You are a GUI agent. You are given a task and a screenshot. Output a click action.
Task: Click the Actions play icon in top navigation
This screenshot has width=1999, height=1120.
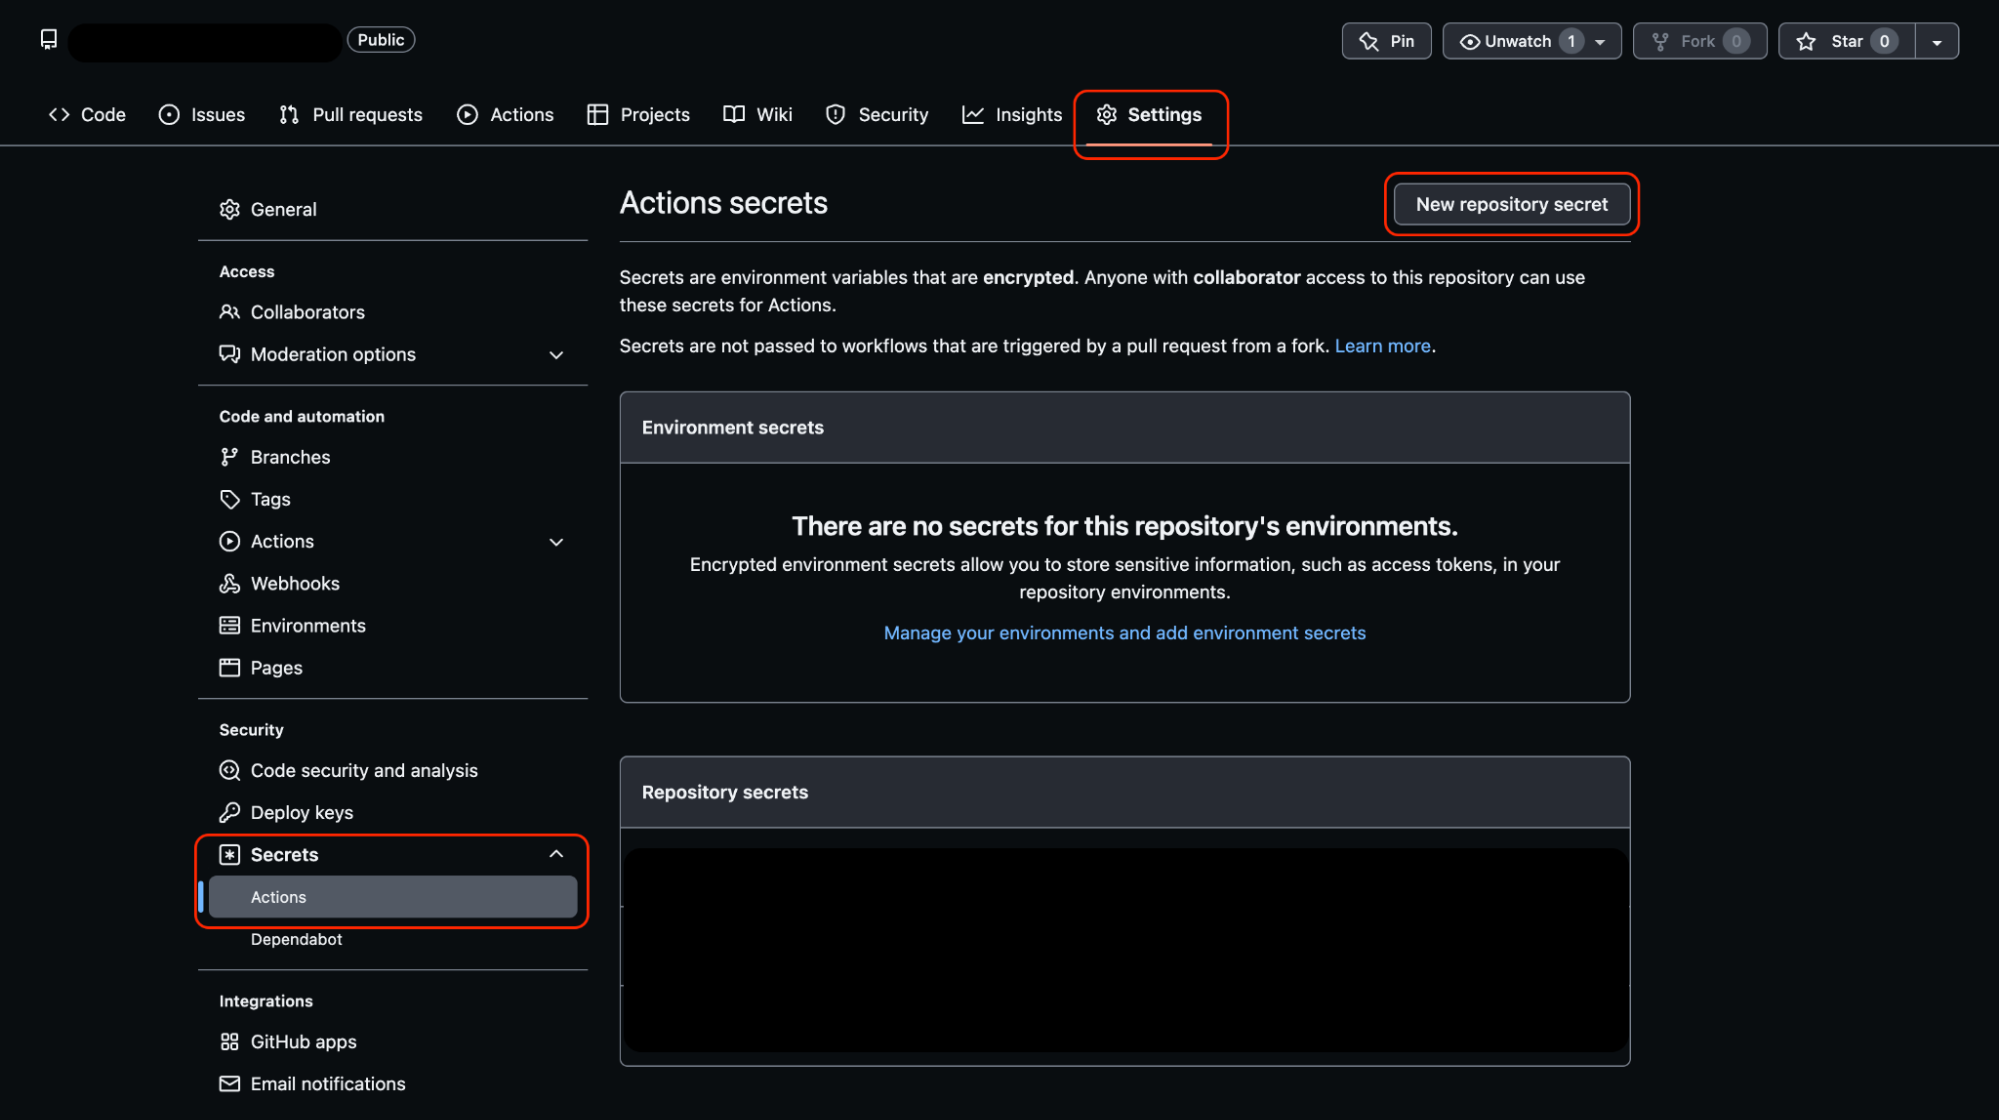coord(467,115)
